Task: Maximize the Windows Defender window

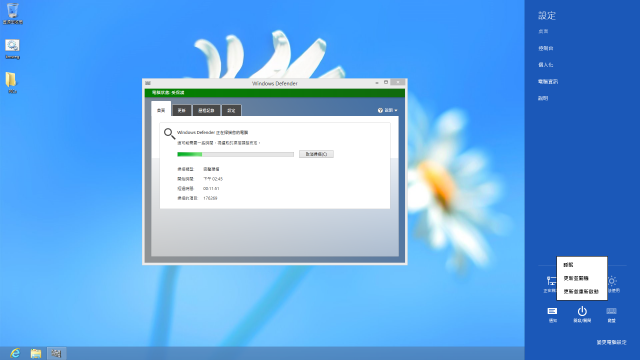Action: 386,82
